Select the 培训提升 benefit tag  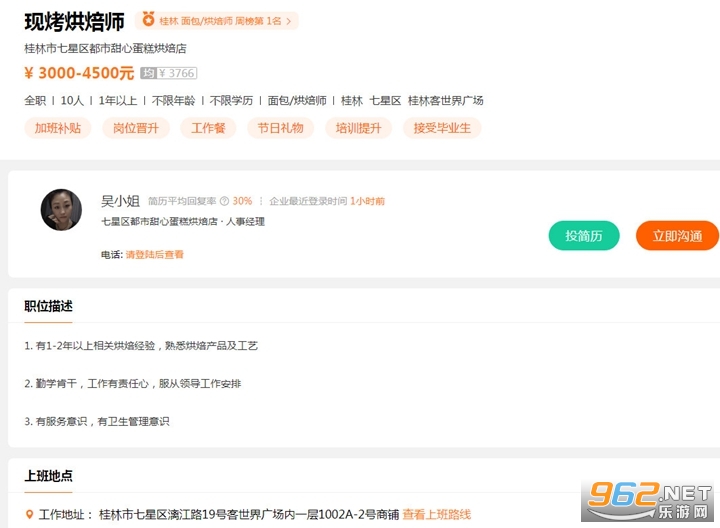click(359, 128)
